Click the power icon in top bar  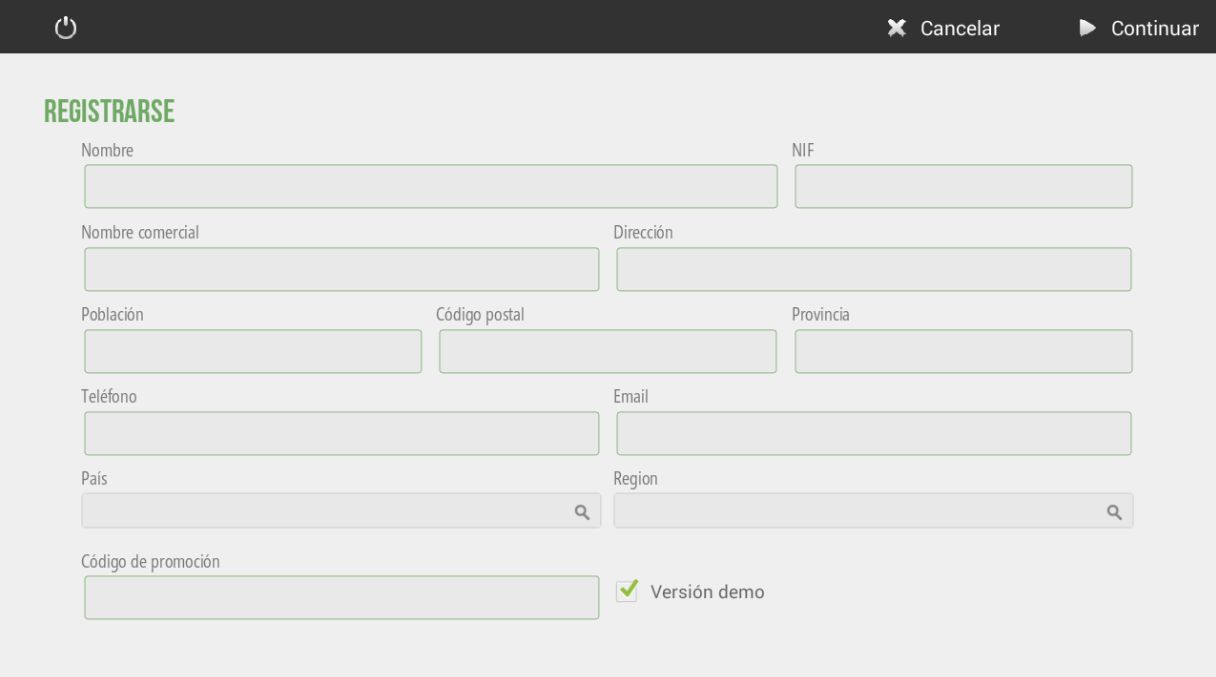tap(65, 28)
